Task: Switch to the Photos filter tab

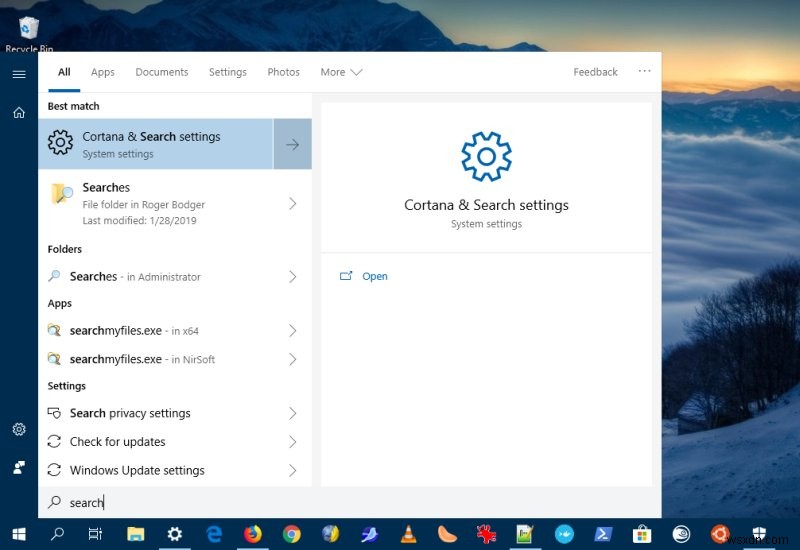Action: point(284,72)
